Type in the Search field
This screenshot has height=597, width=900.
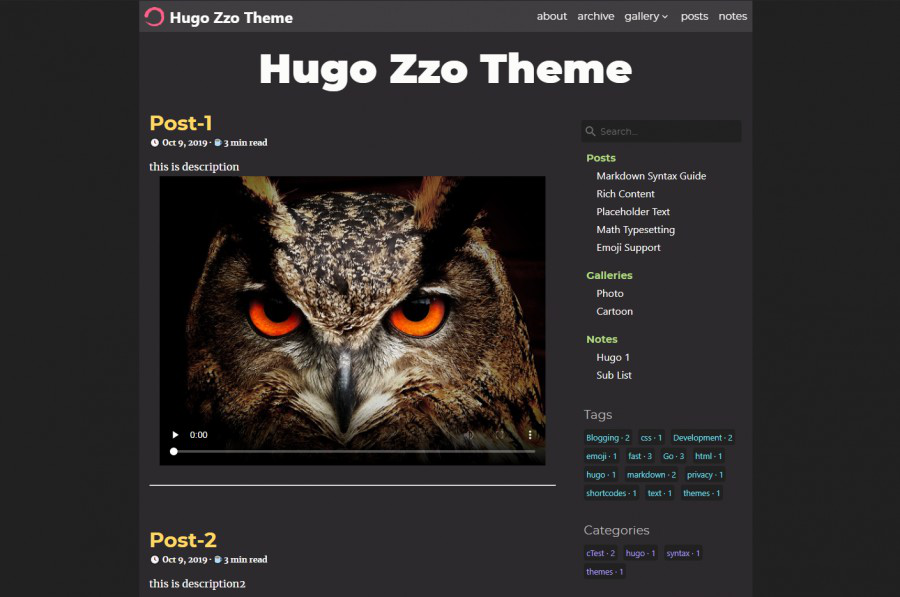(x=665, y=131)
